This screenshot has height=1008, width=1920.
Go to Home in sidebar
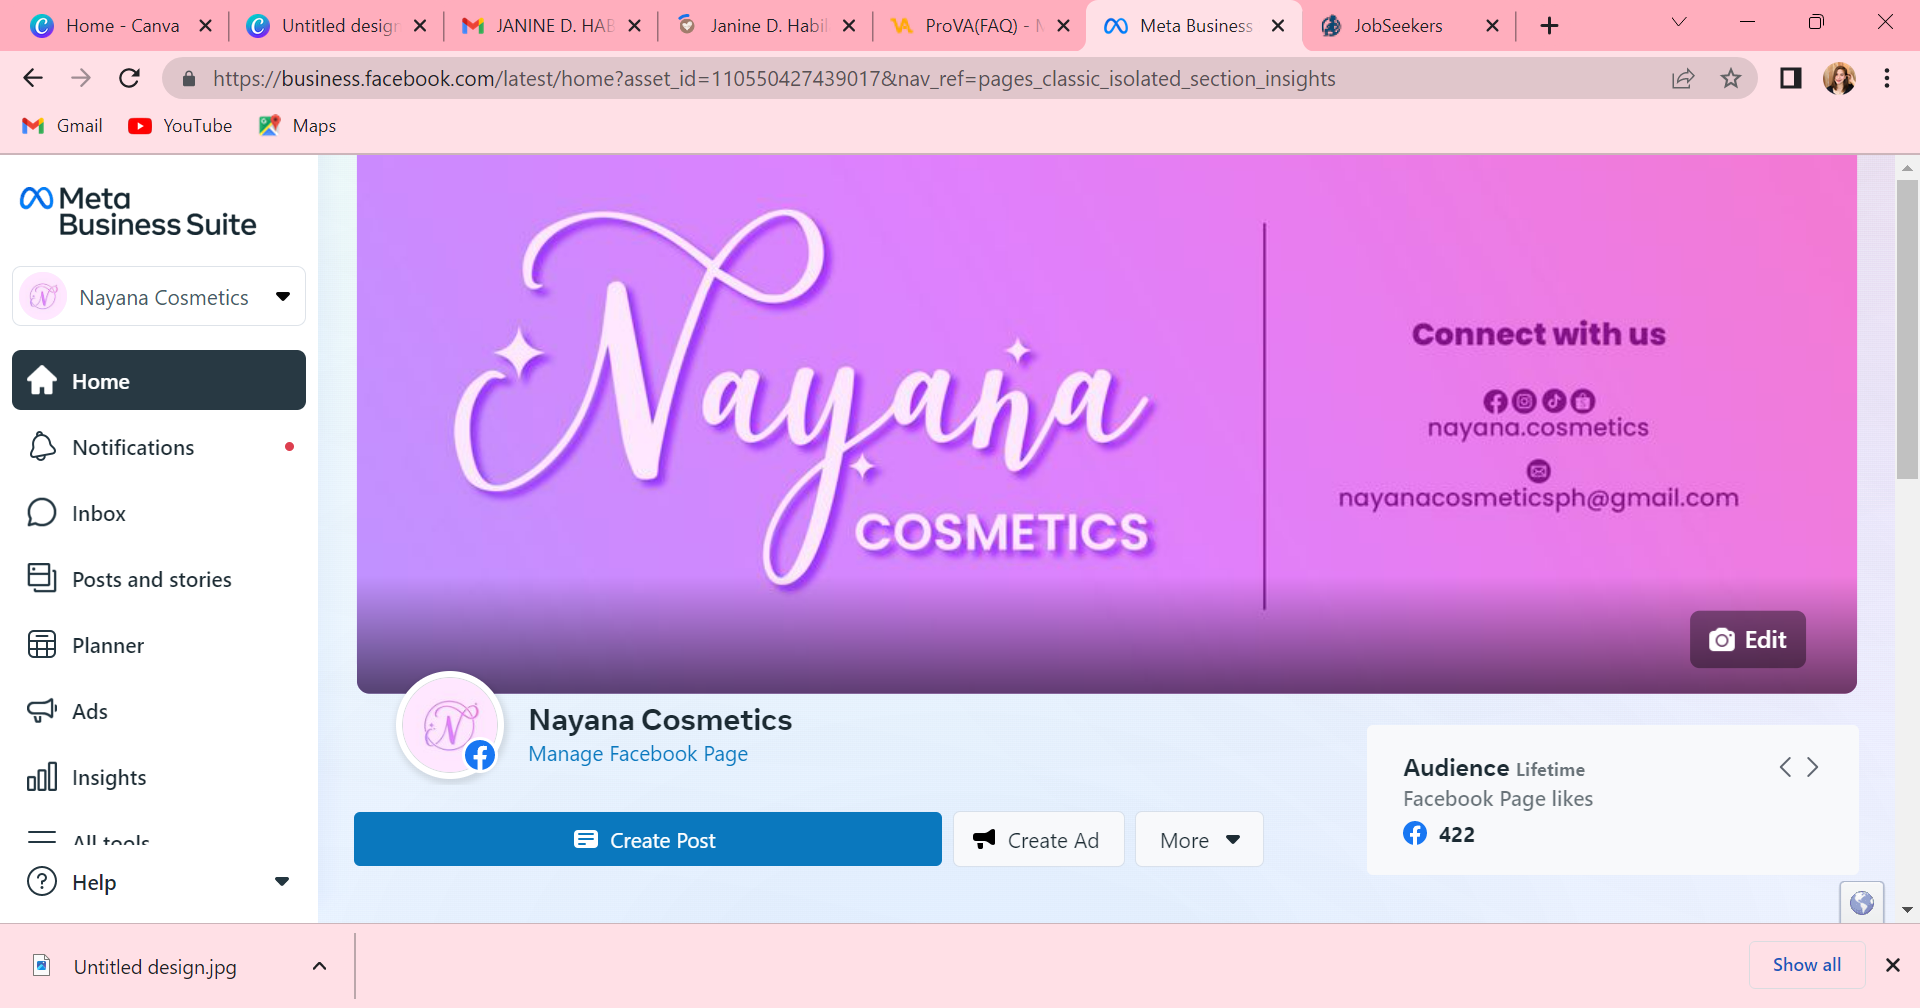coord(159,380)
